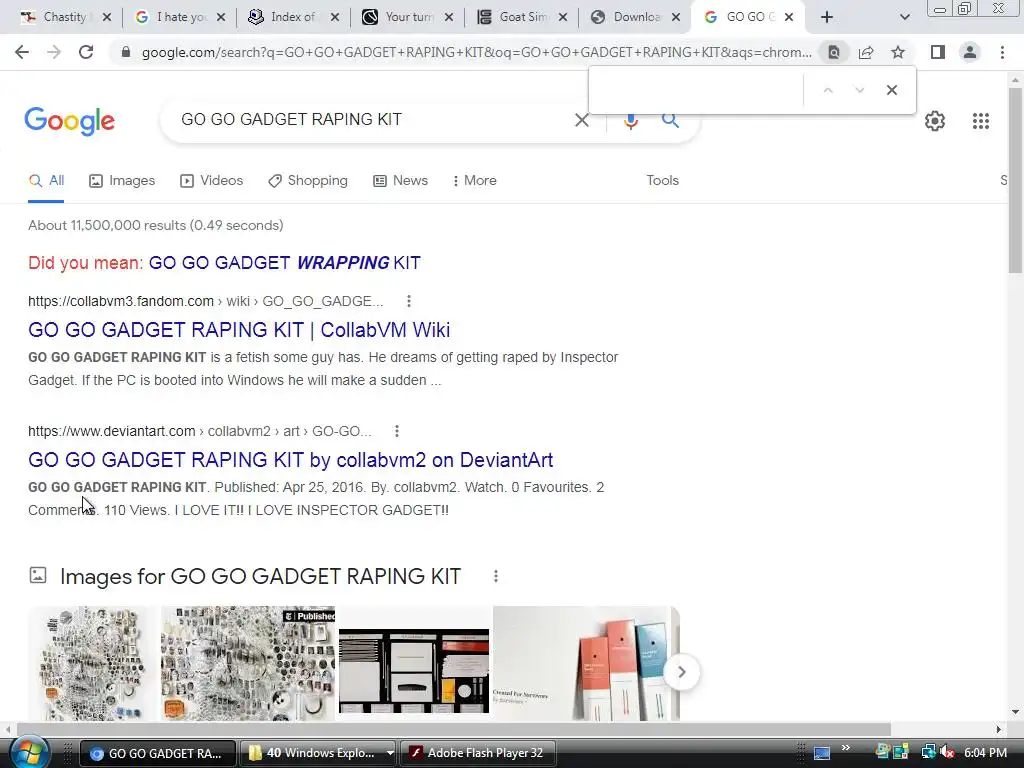View site information via the lock icon
This screenshot has width=1024, height=768.
[x=126, y=52]
